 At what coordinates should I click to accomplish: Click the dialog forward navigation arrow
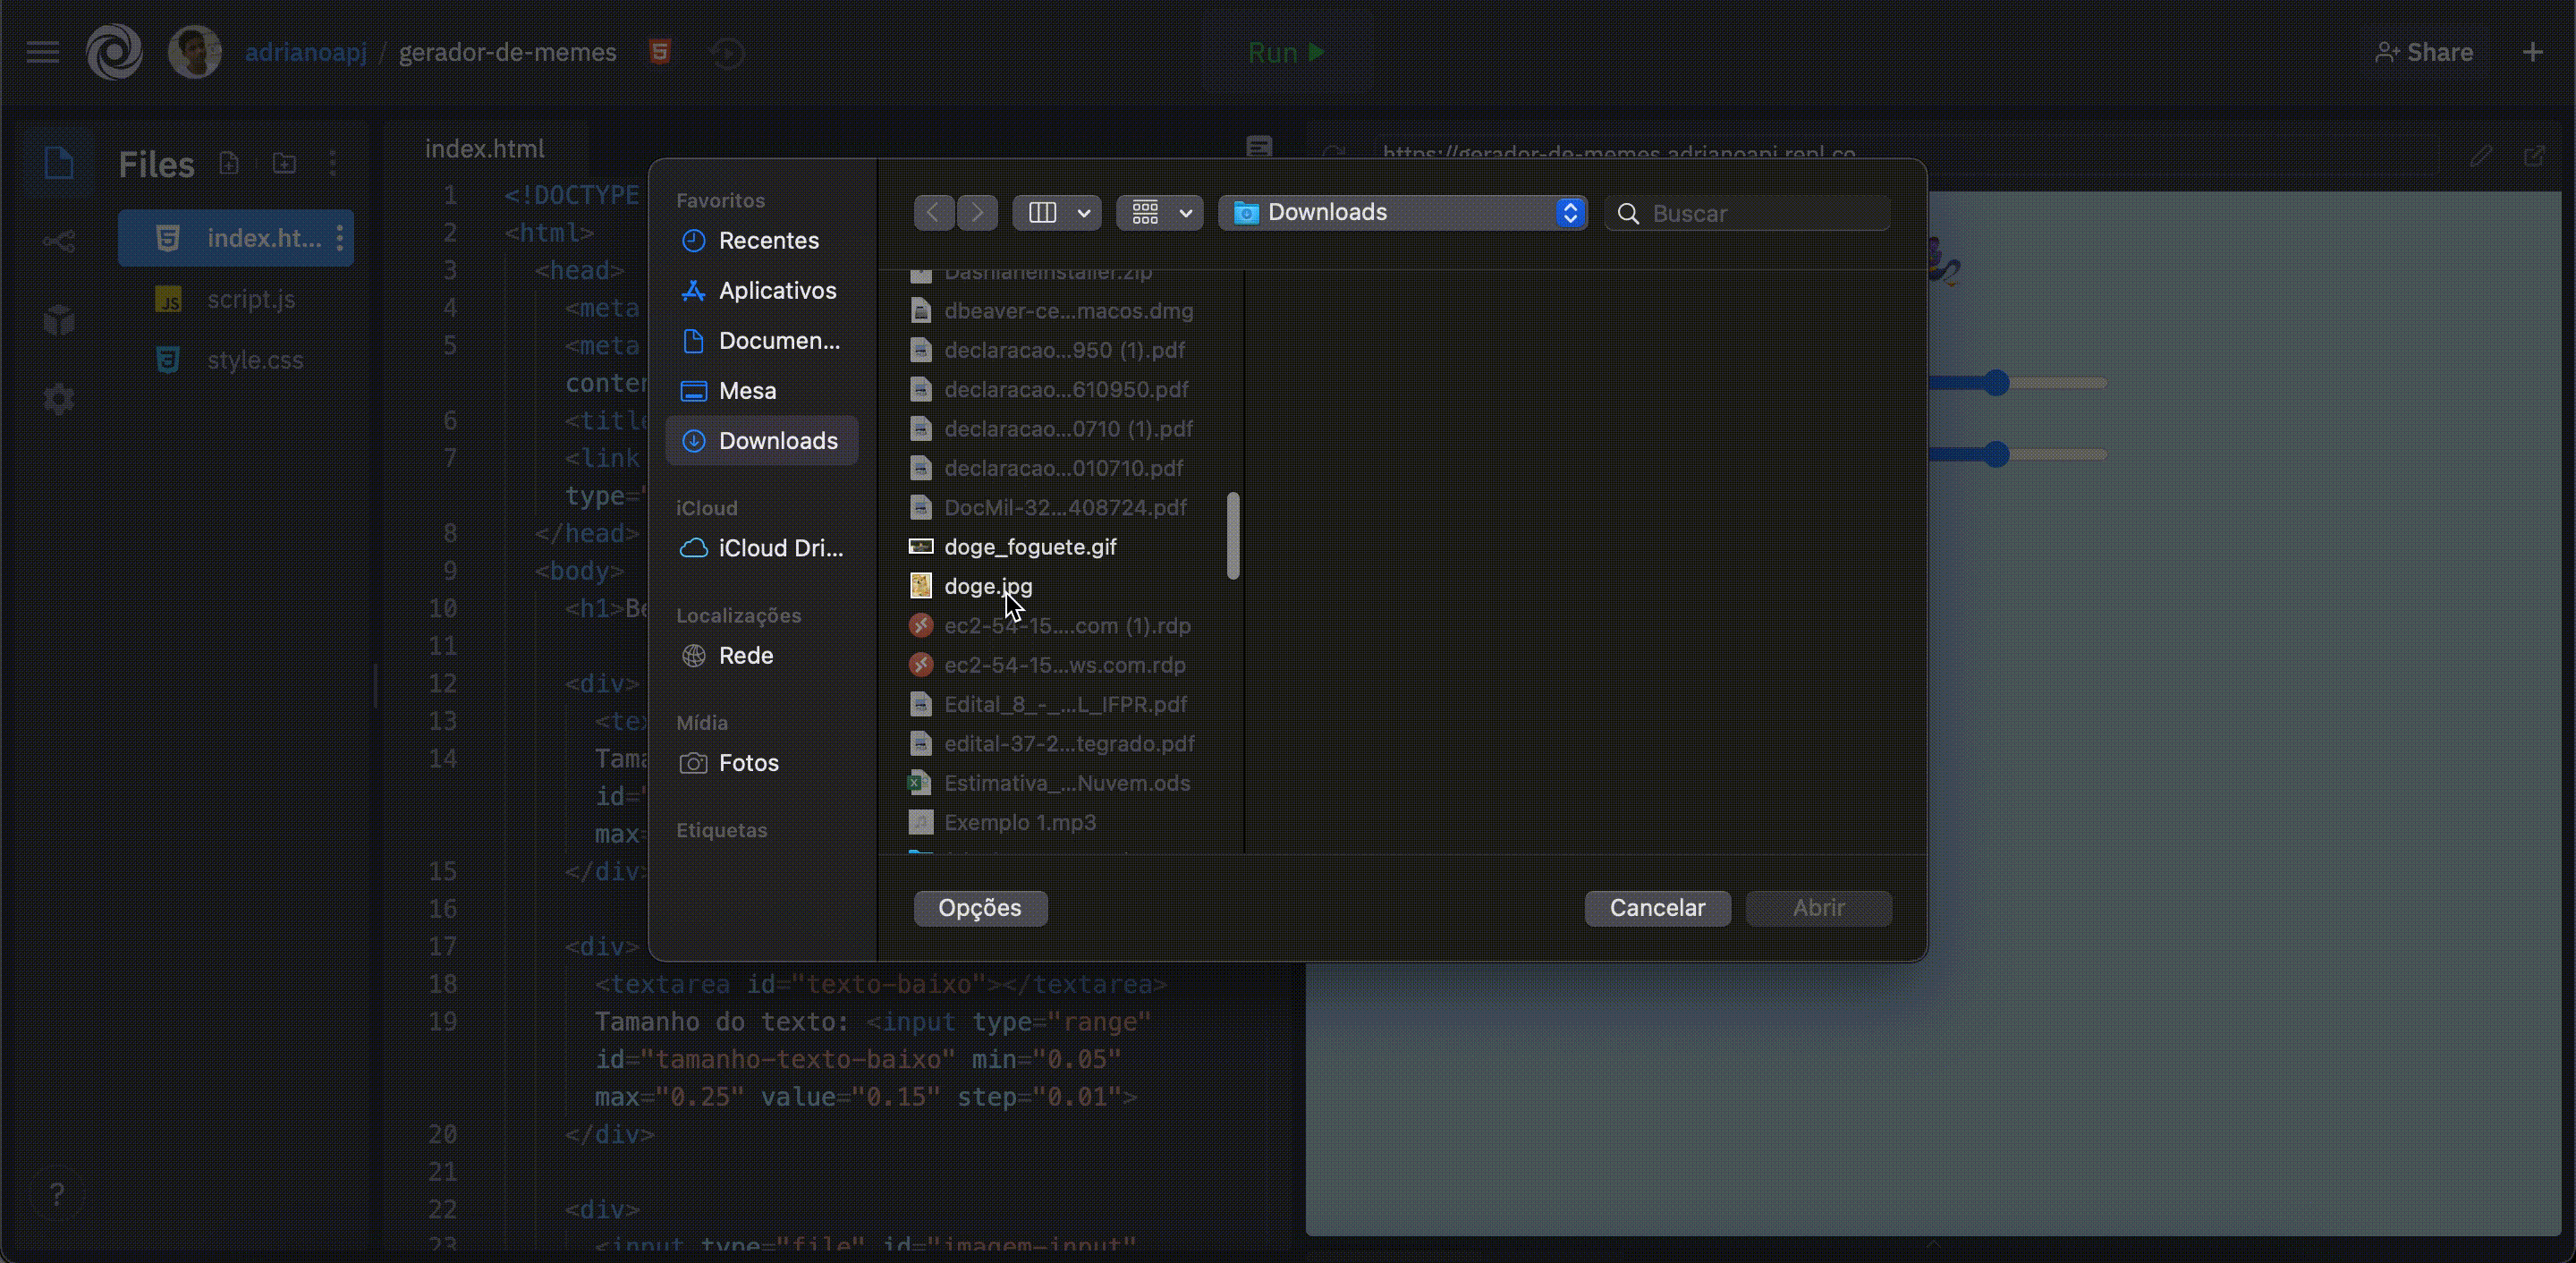pos(977,213)
